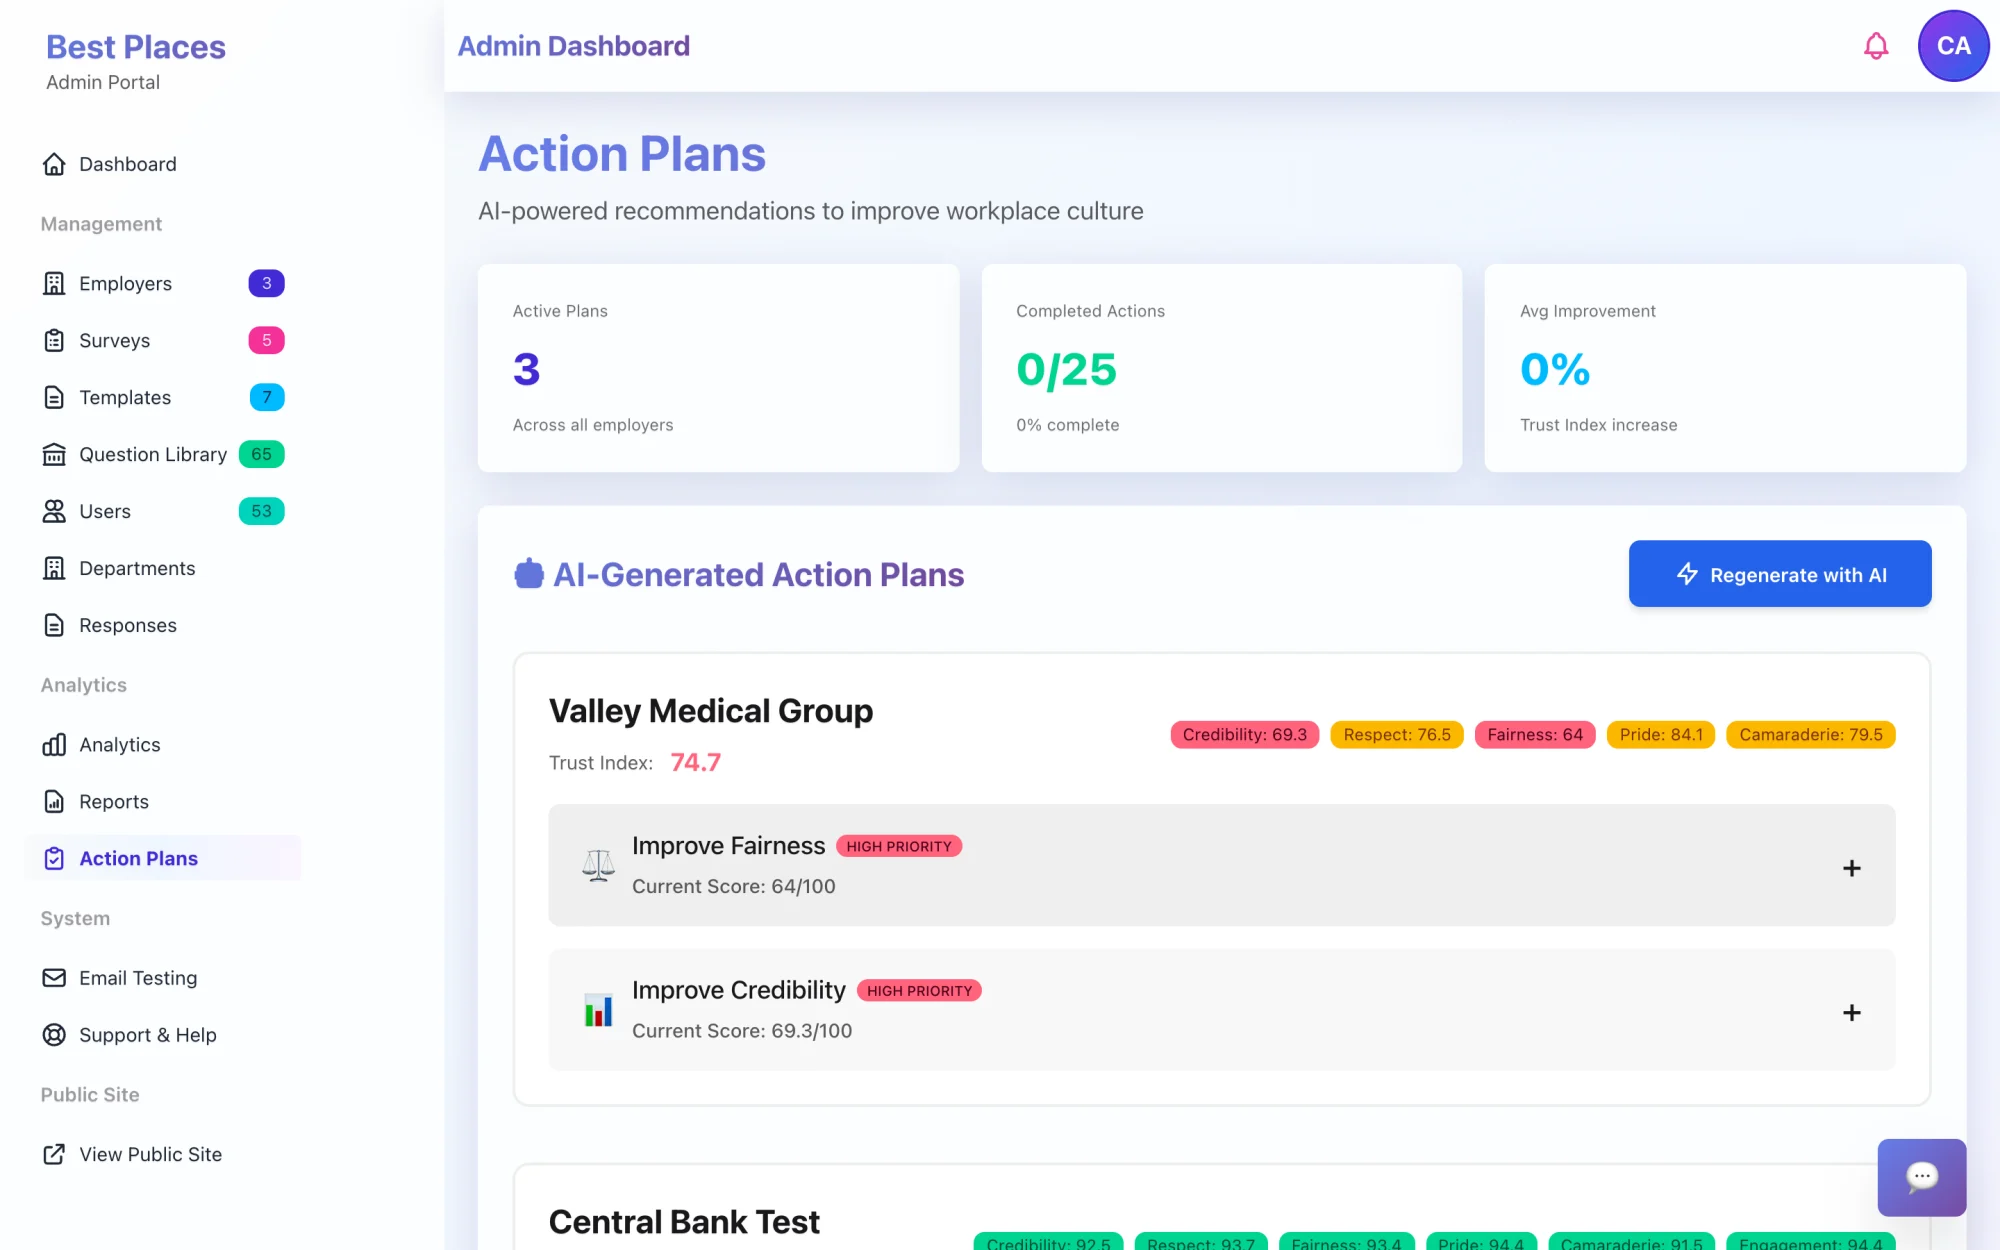
Task: Click the scales icon beside Improve Fairness
Action: point(598,865)
